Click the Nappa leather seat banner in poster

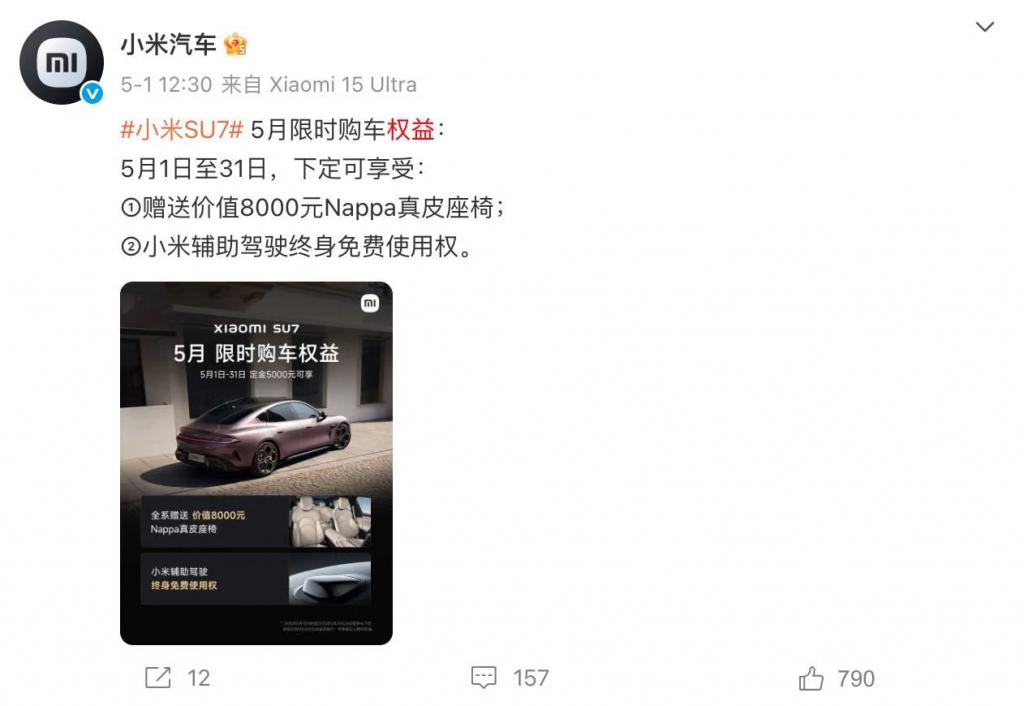(256, 521)
